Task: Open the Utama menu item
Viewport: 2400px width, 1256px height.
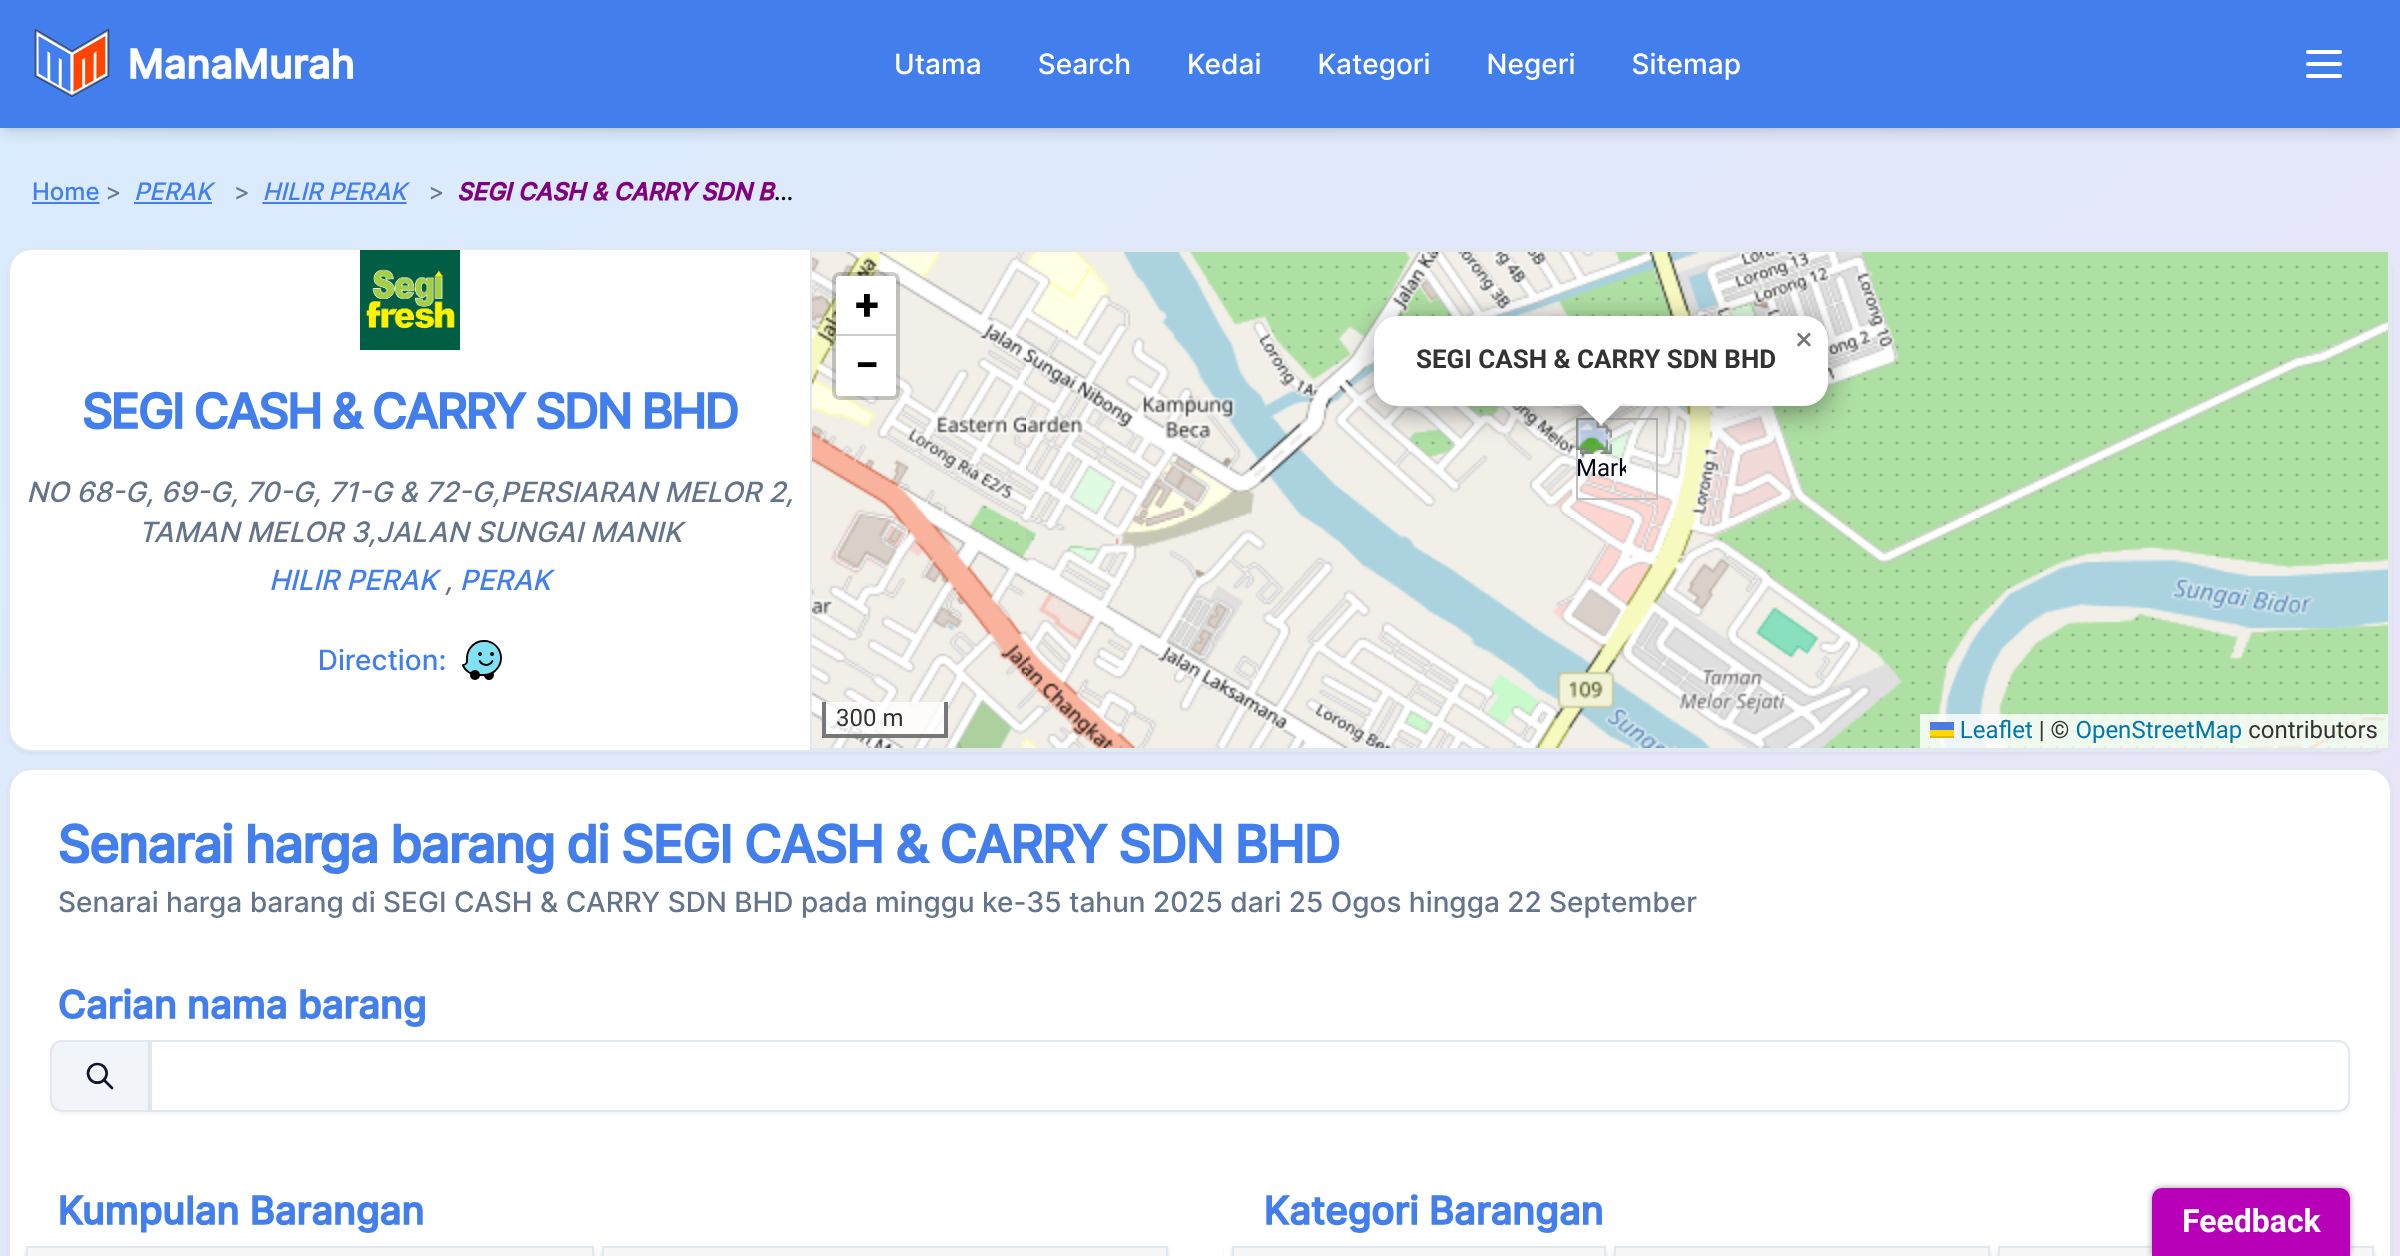Action: pyautogui.click(x=937, y=64)
